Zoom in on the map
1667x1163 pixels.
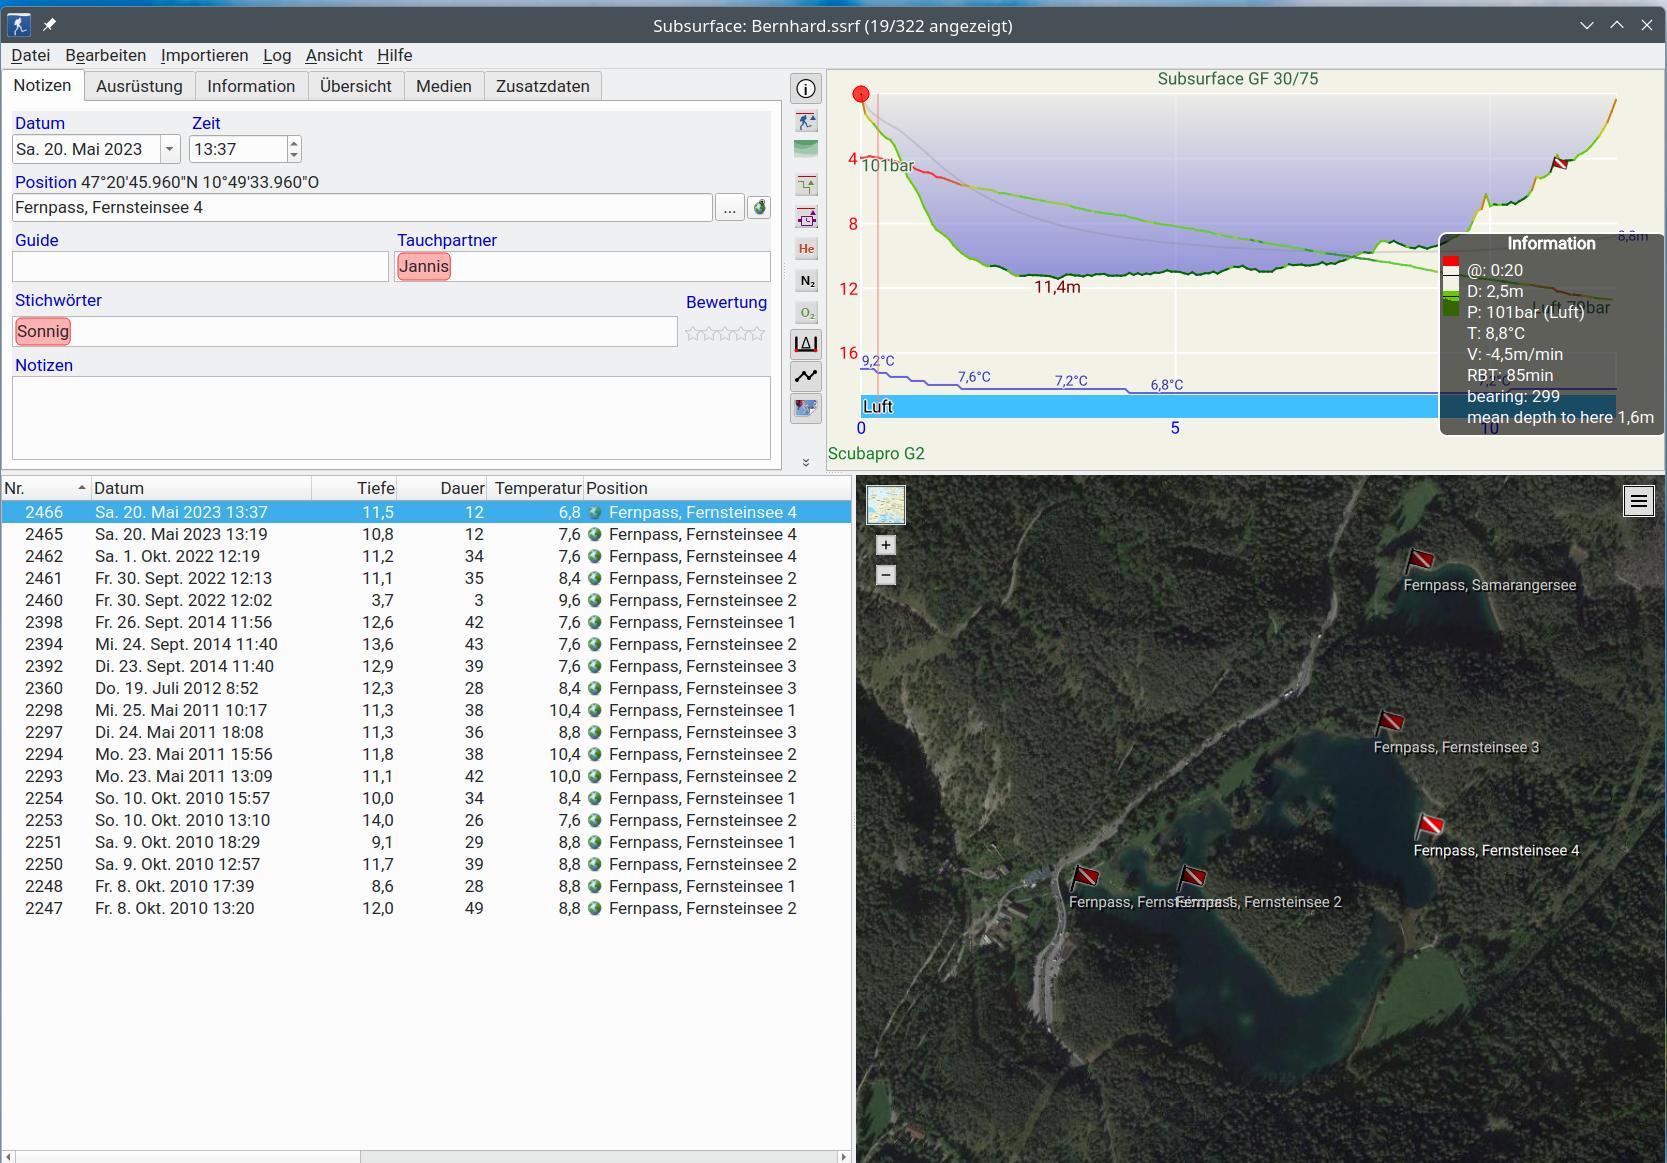(x=886, y=545)
